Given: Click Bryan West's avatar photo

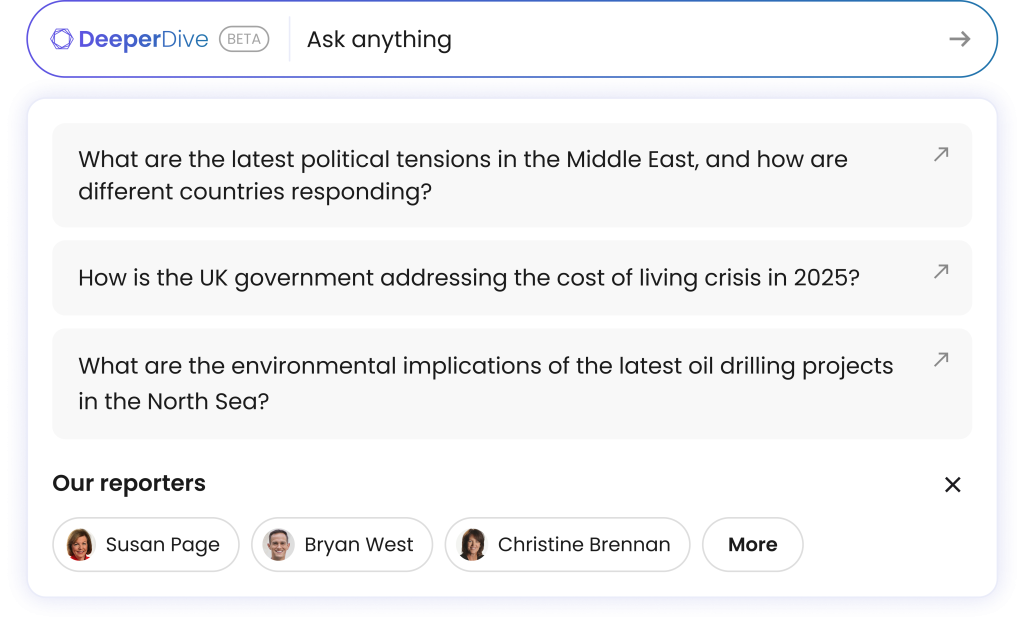Looking at the screenshot, I should [x=279, y=544].
